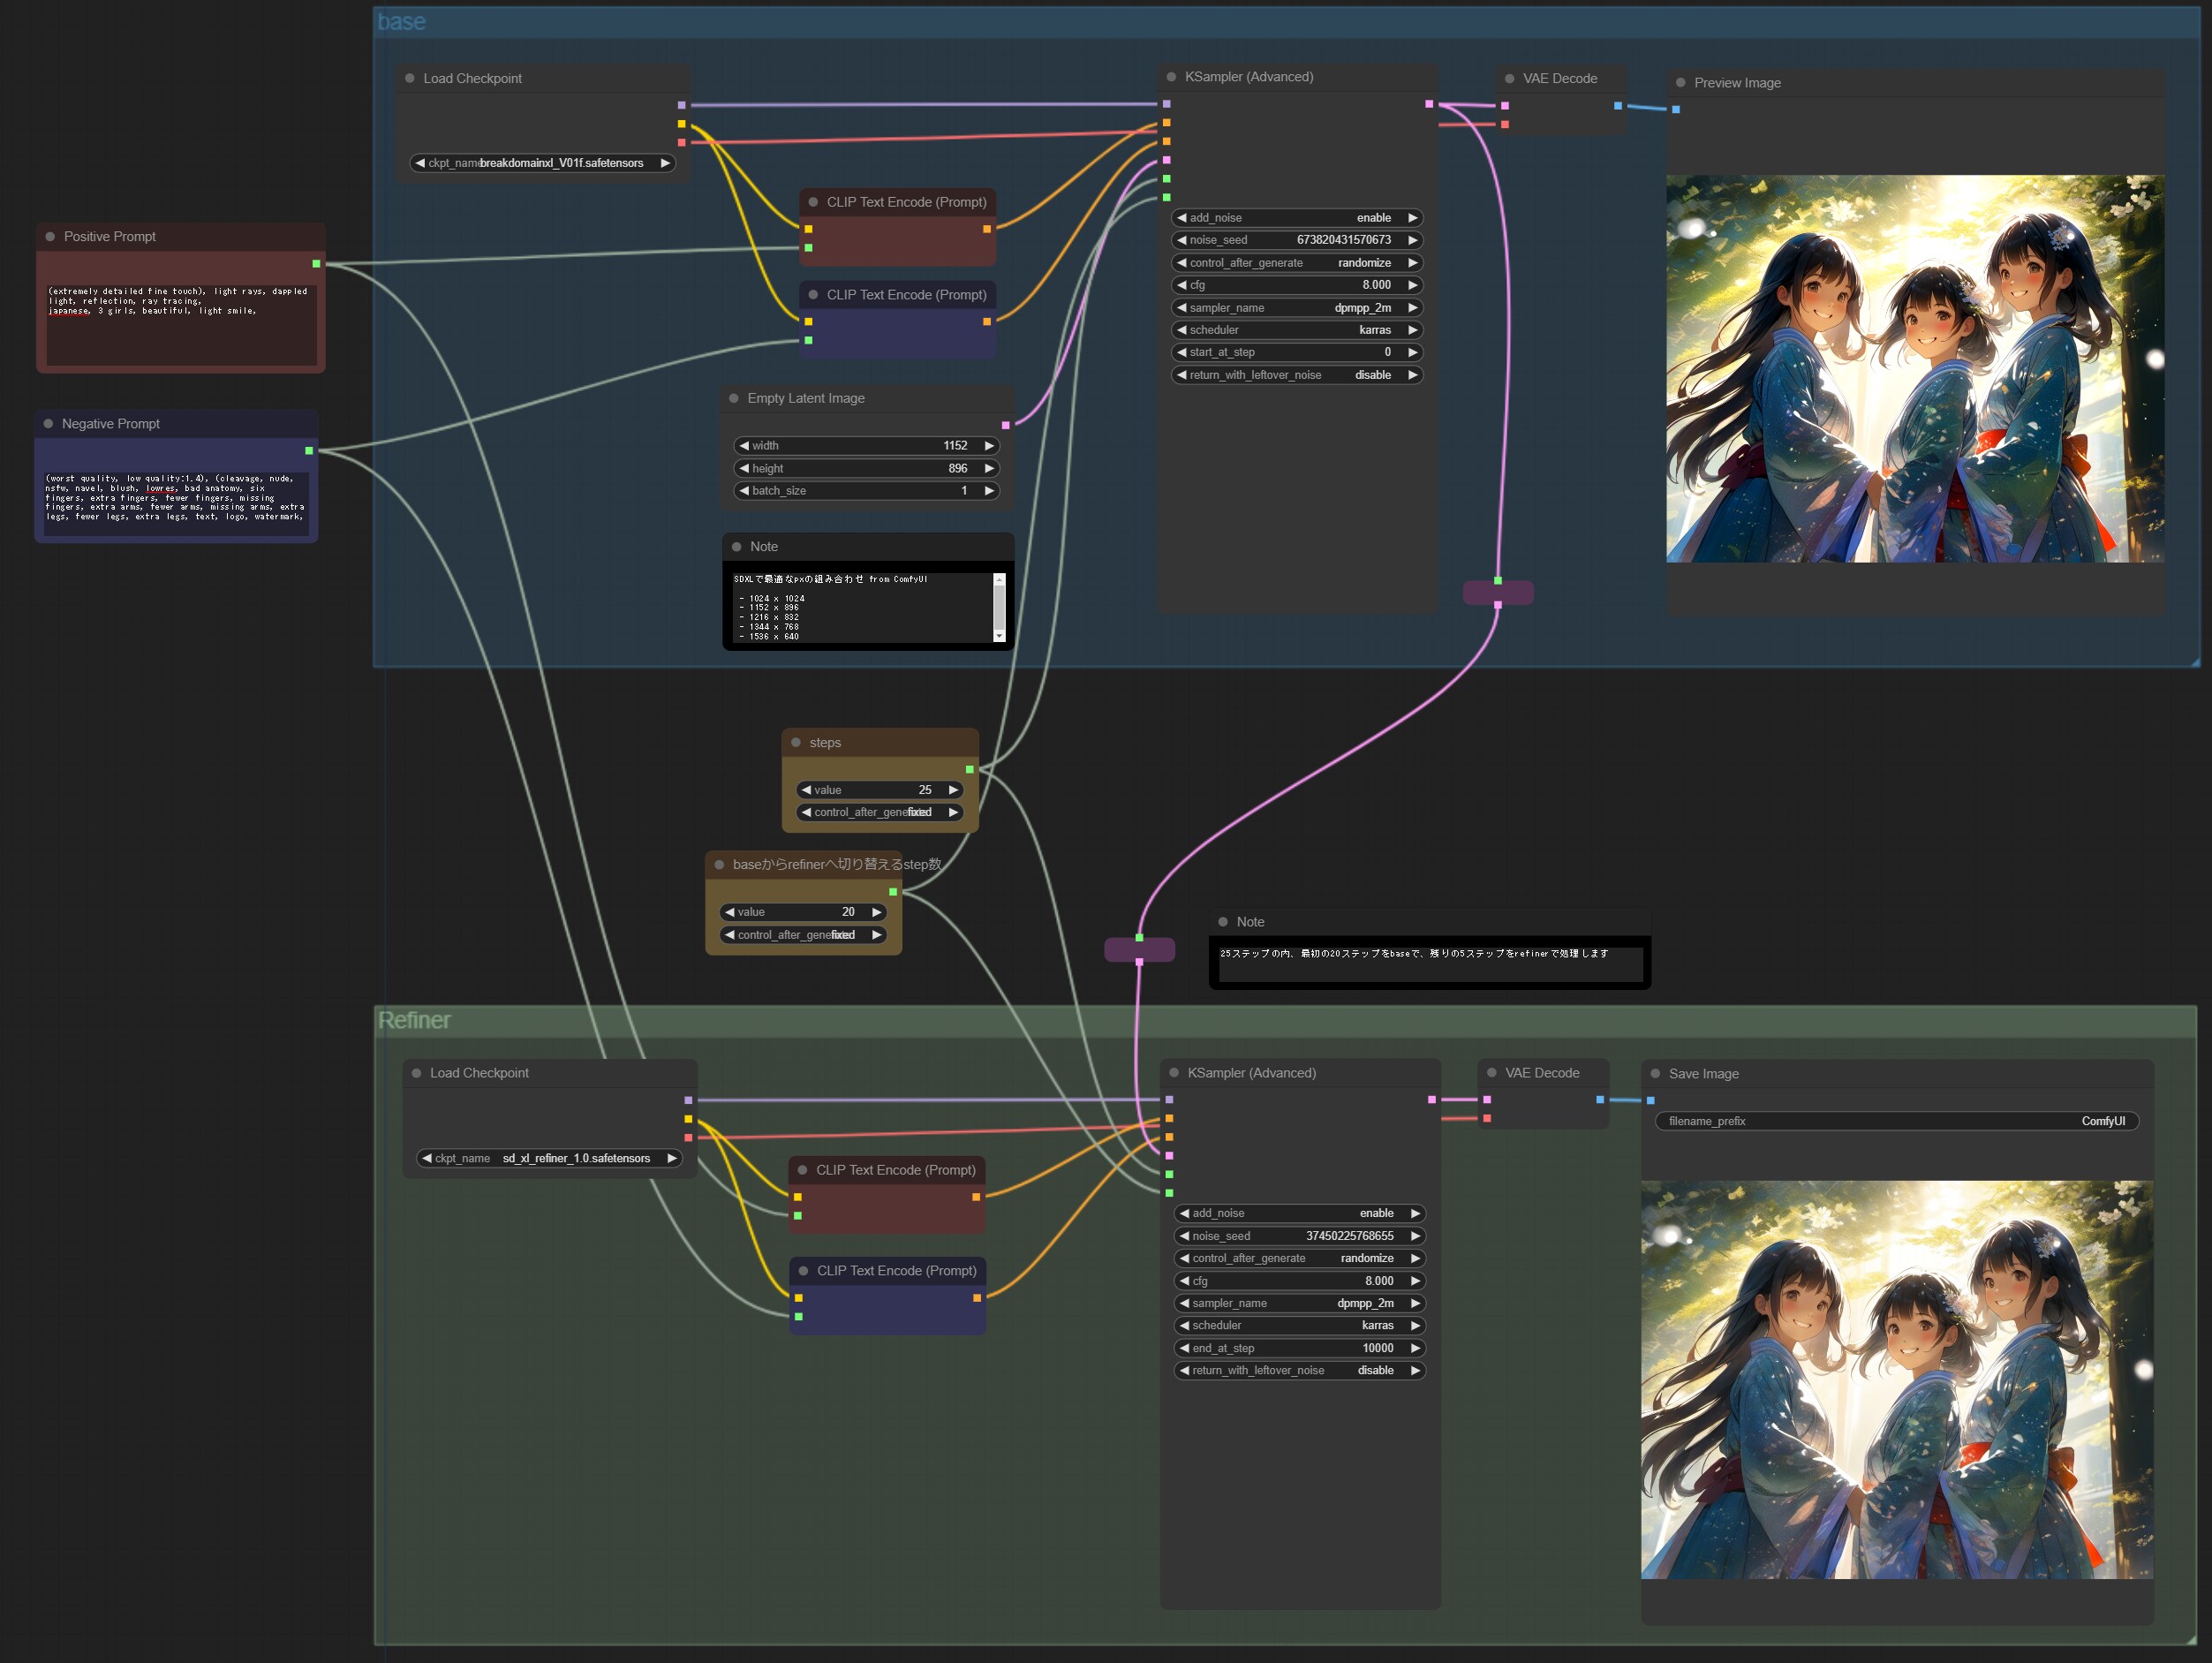Collapse the Positive Prompt node via its title dot
Viewport: 2212px width, 1663px height.
click(x=50, y=237)
